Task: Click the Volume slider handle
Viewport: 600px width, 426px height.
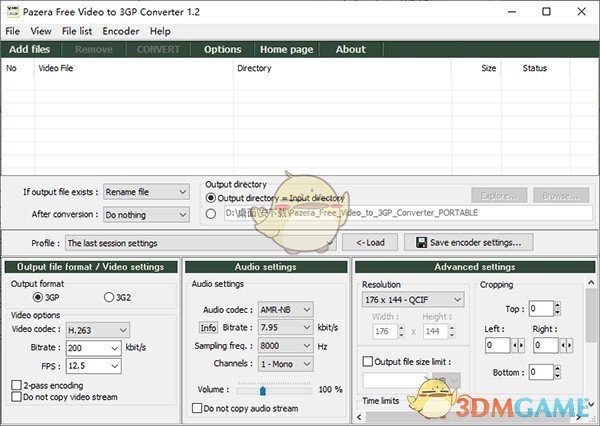Action: [263, 391]
